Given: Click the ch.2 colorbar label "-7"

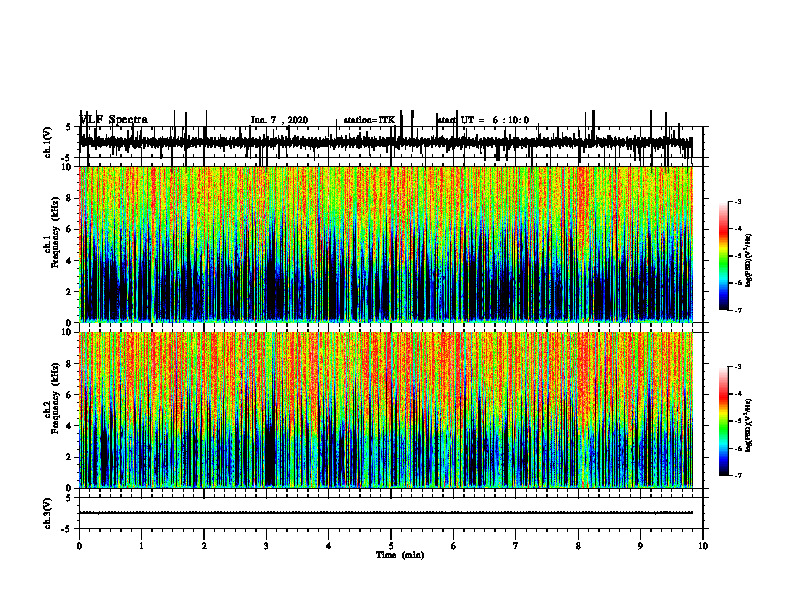Looking at the screenshot, I should click(x=737, y=476).
